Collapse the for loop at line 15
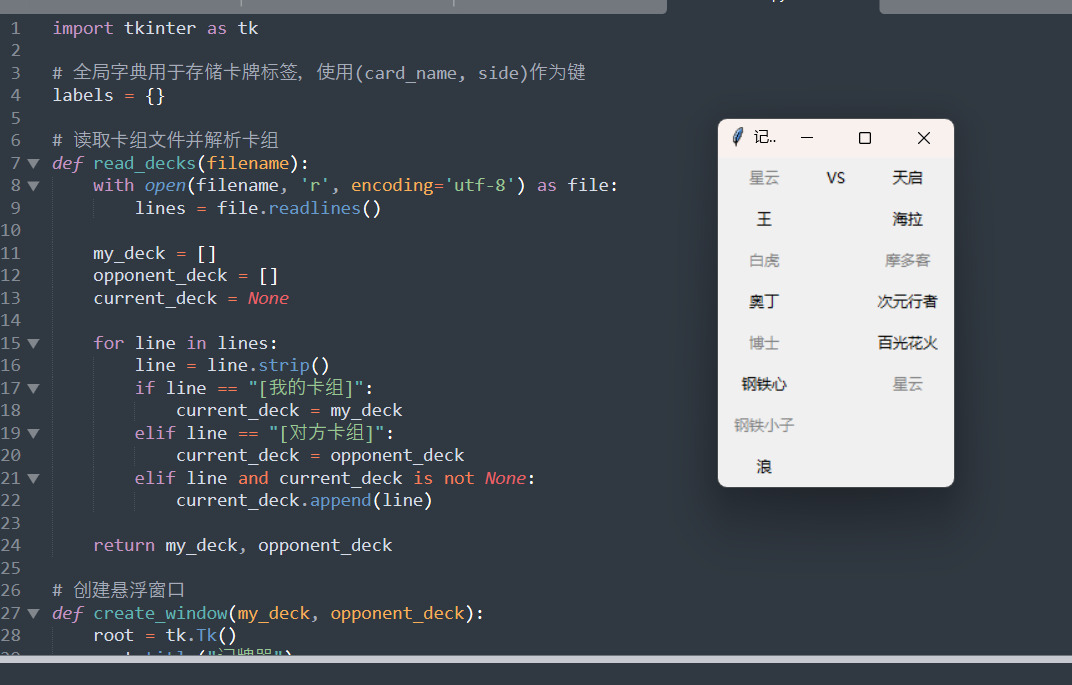 pyautogui.click(x=33, y=343)
